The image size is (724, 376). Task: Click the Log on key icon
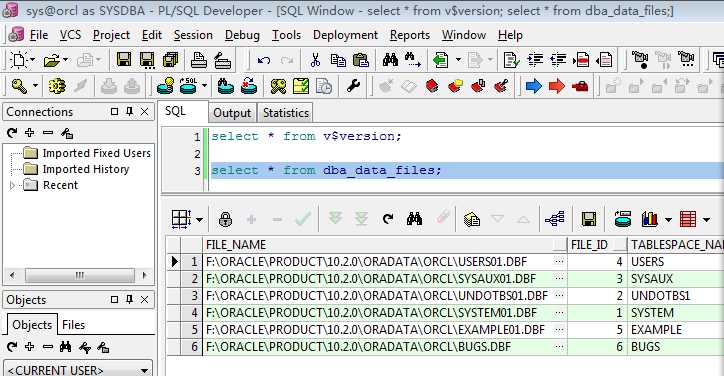tap(19, 86)
